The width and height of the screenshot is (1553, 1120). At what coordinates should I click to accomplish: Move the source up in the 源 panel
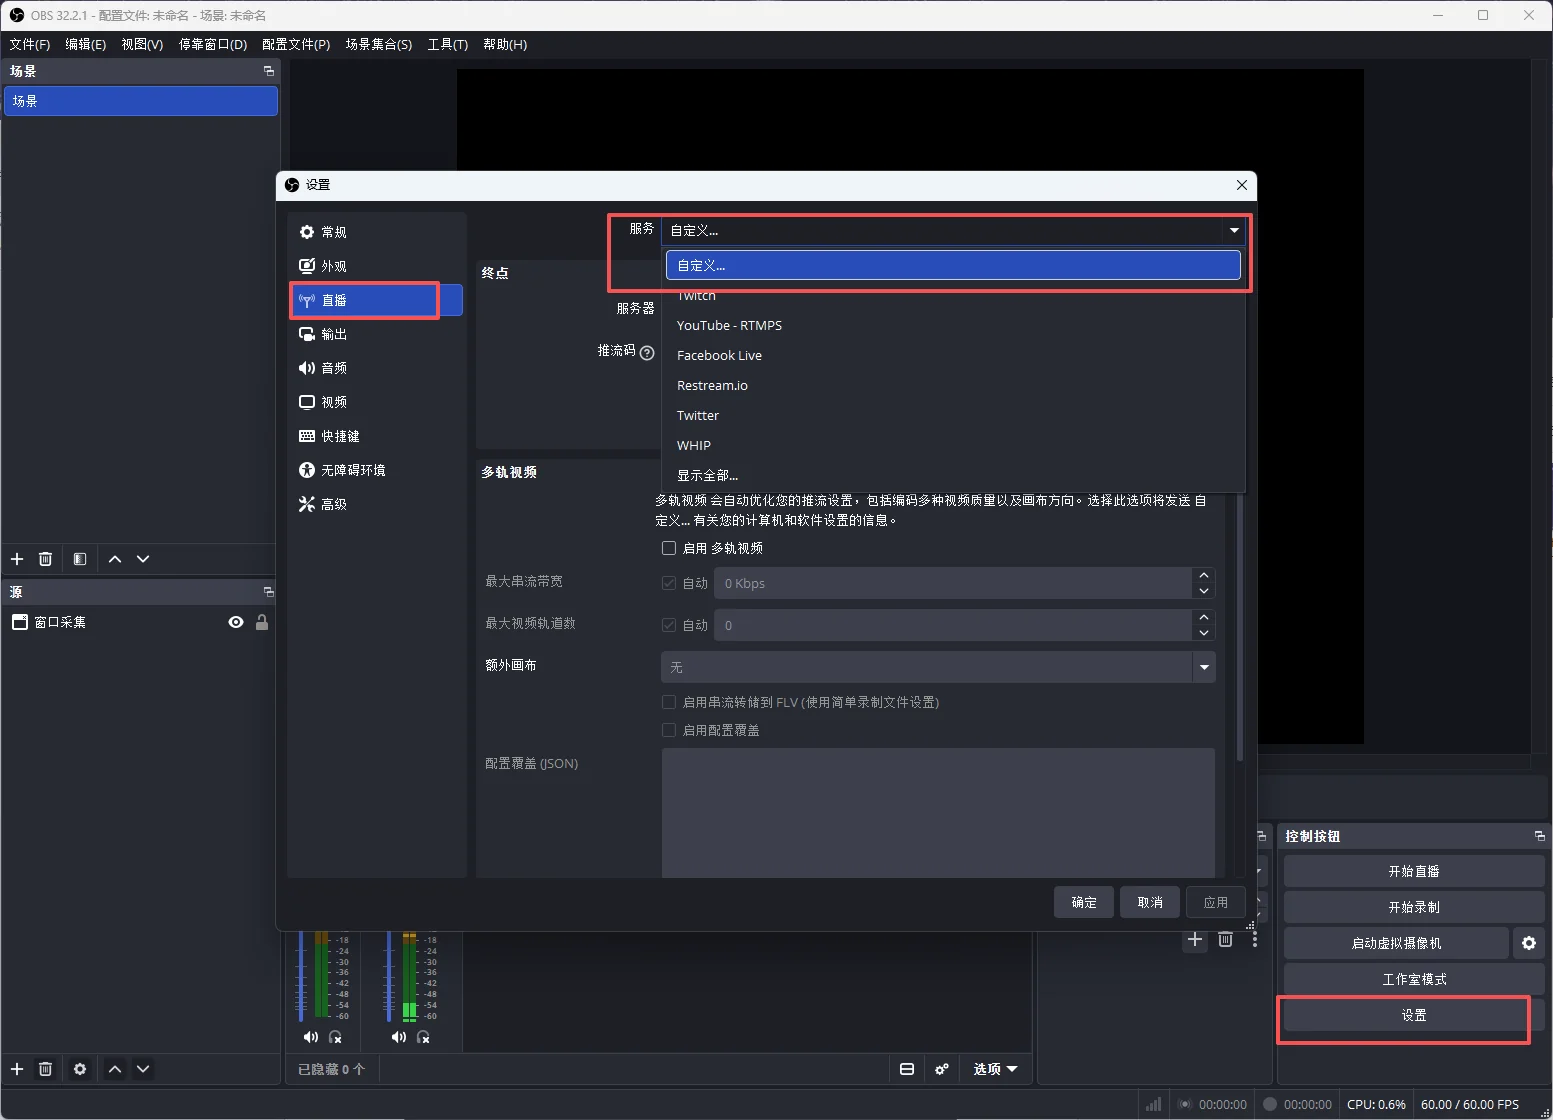point(115,1069)
